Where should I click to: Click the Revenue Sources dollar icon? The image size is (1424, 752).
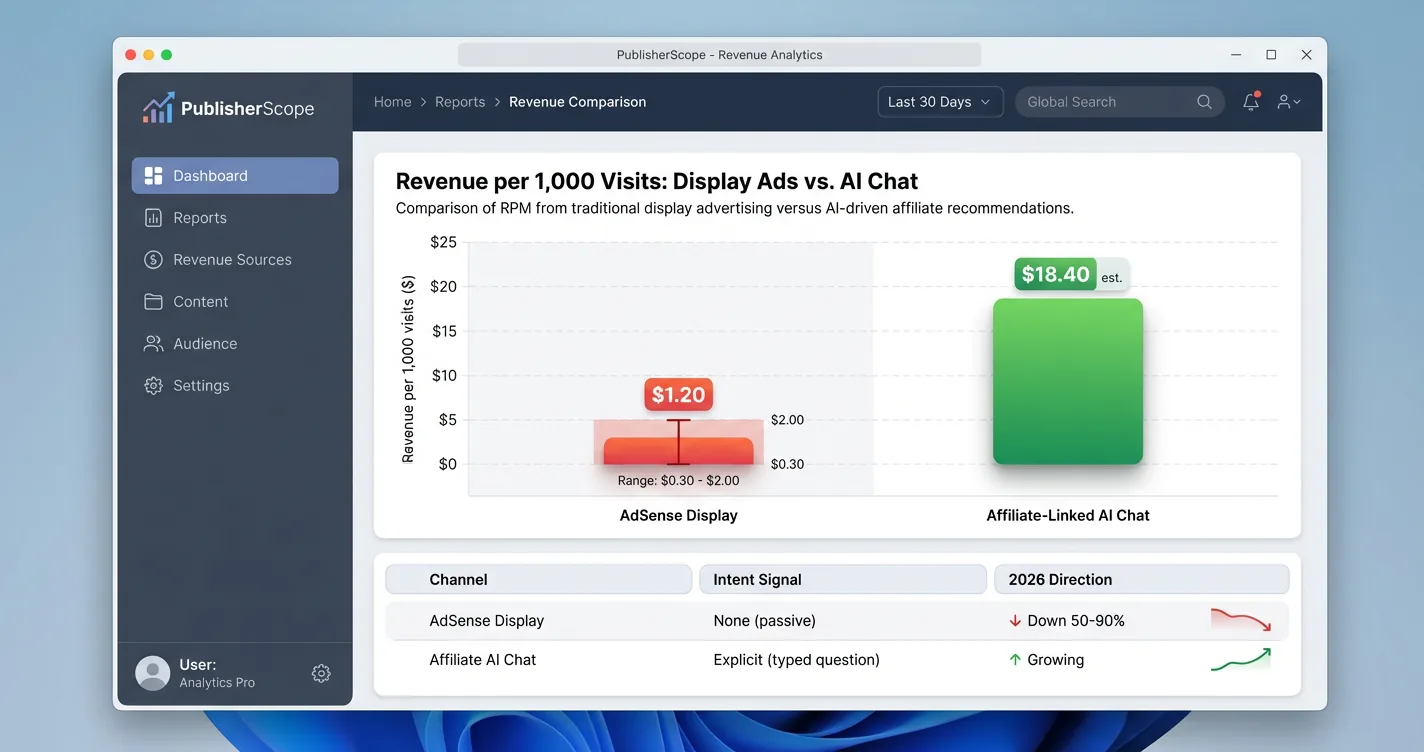click(x=153, y=259)
